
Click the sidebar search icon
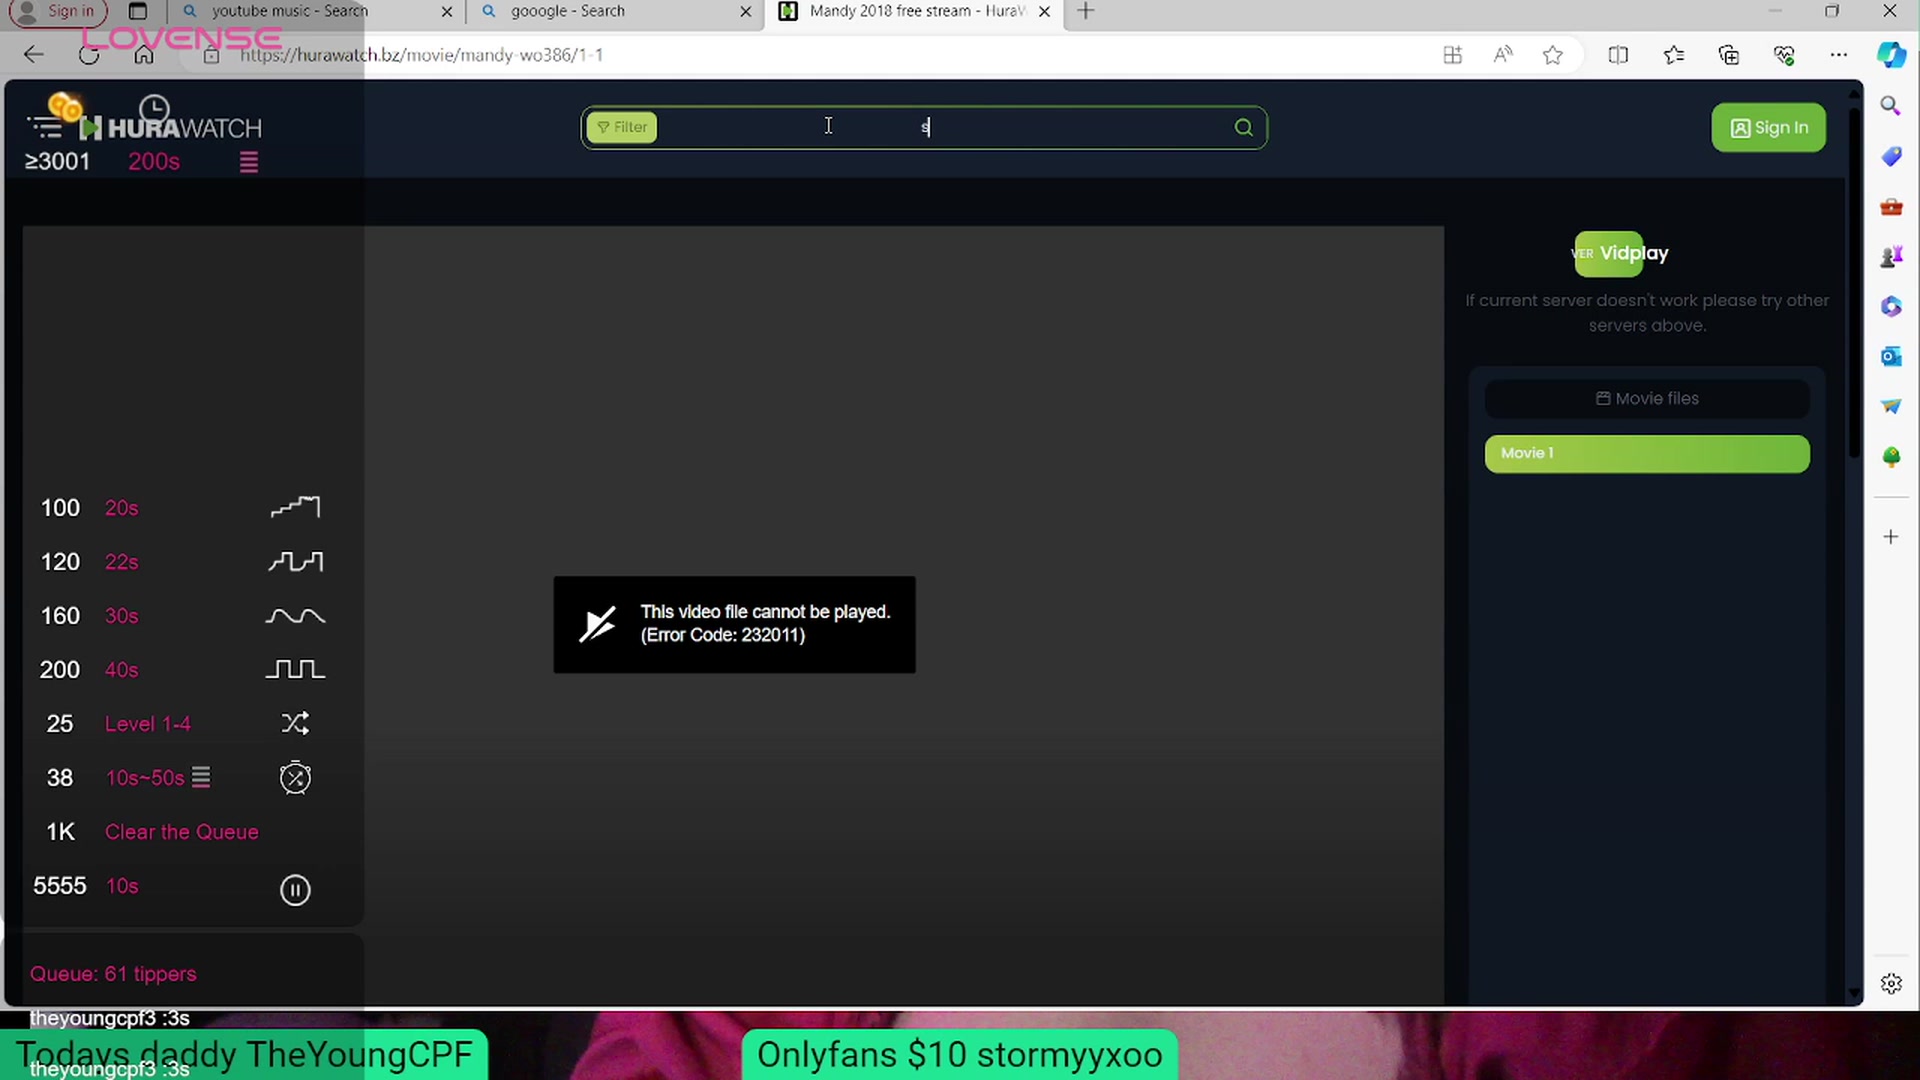1890,105
